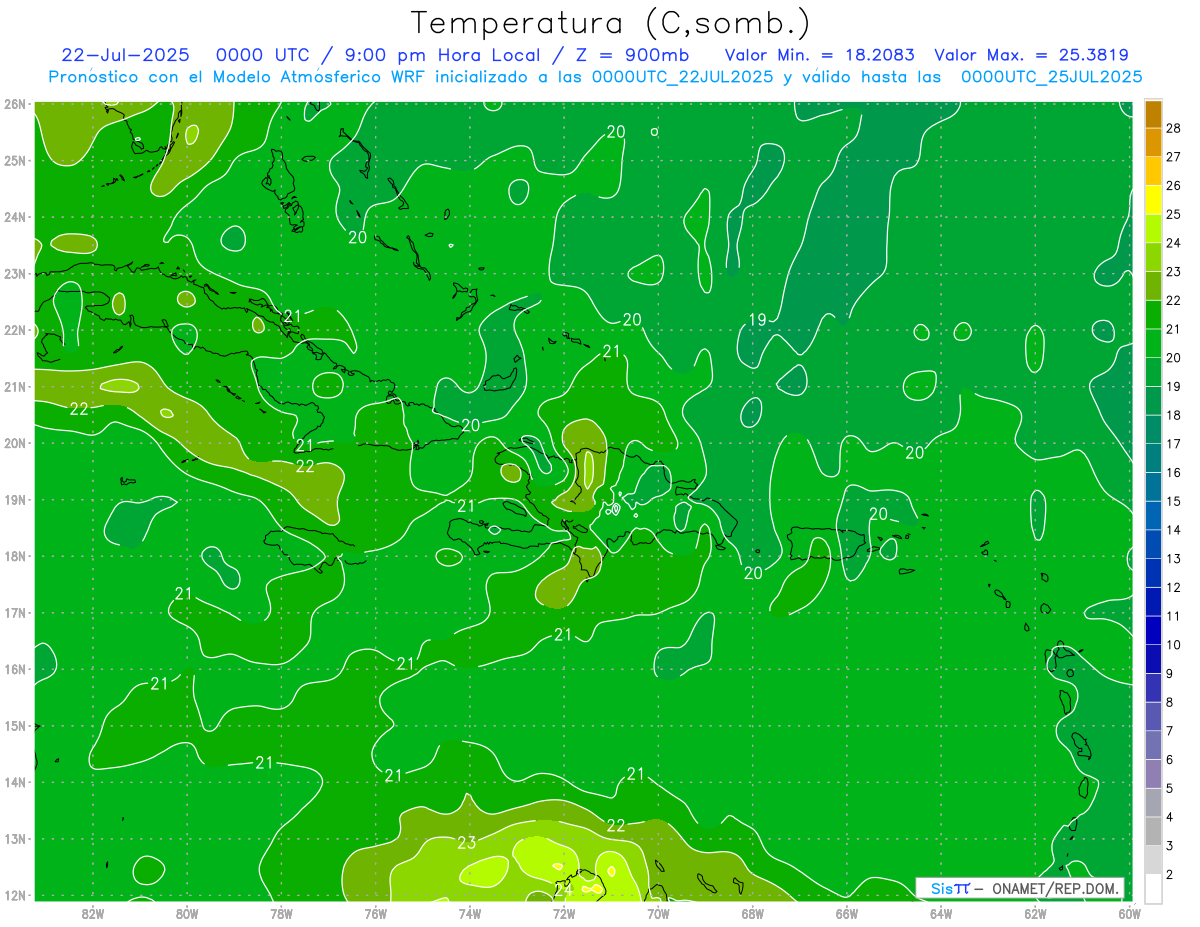Click the "14N" latitude axis label
The height and width of the screenshot is (927, 1200).
(x=14, y=782)
